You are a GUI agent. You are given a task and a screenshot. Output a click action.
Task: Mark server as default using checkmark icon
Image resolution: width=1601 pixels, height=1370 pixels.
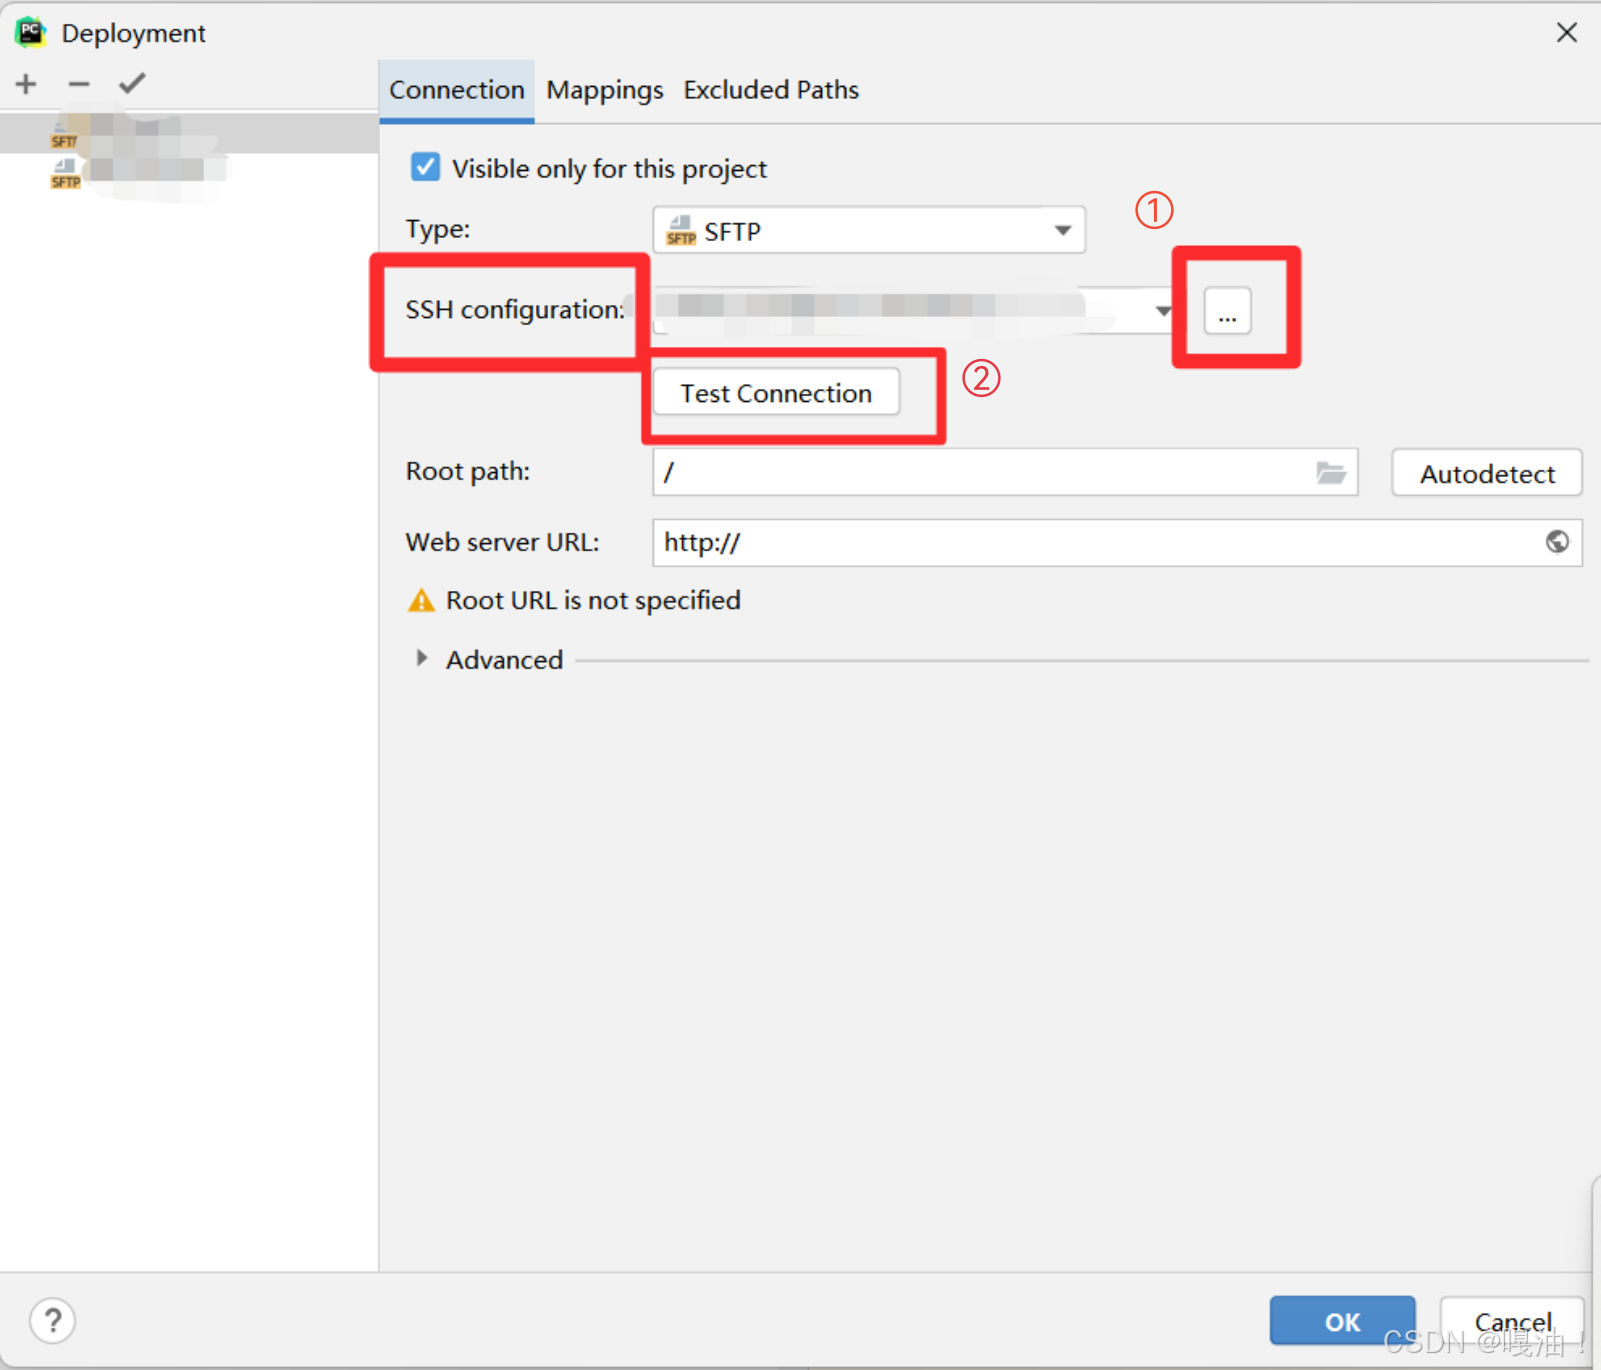132,84
